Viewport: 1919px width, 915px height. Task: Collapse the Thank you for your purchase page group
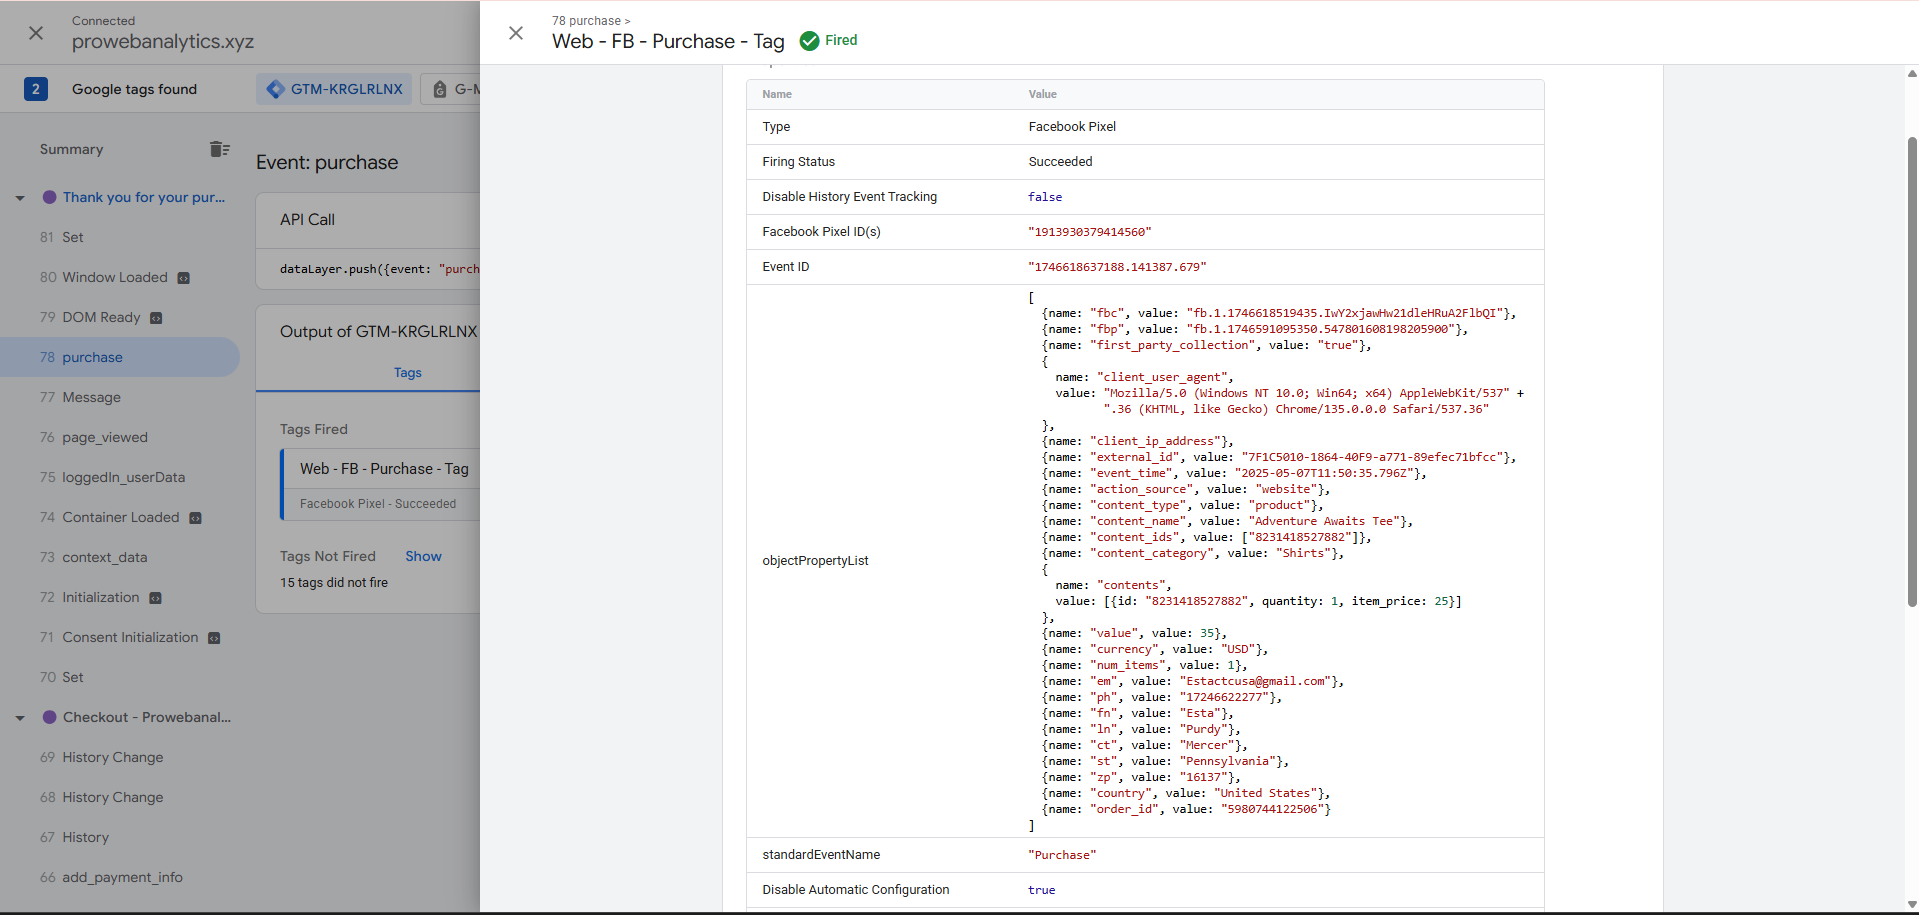[x=20, y=198]
